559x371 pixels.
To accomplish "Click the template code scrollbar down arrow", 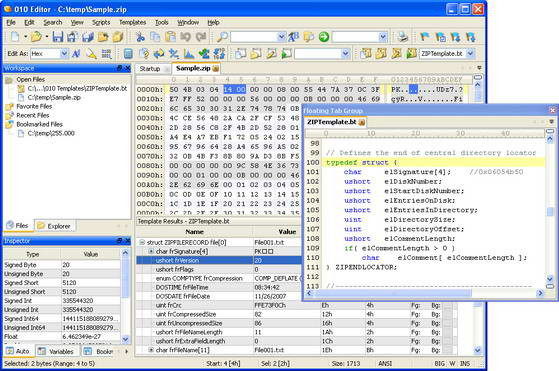I will click(x=550, y=279).
